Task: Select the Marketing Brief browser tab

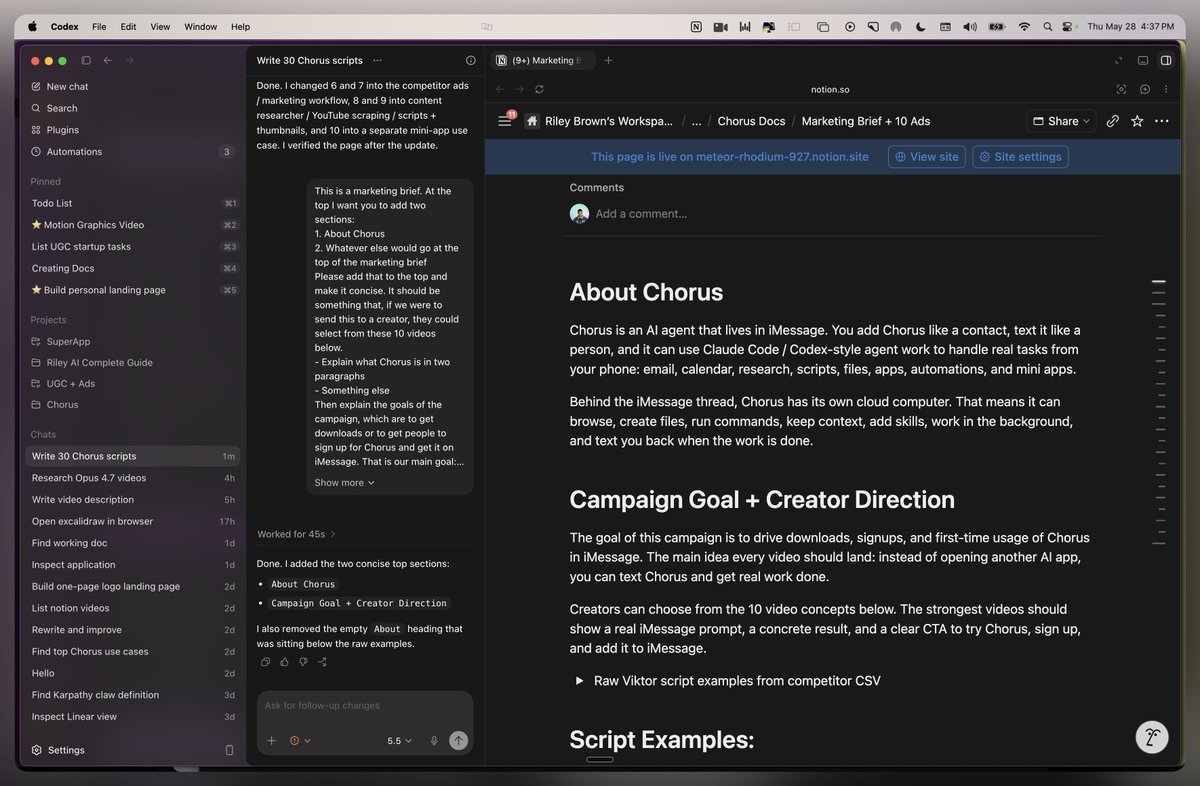Action: pyautogui.click(x=543, y=61)
